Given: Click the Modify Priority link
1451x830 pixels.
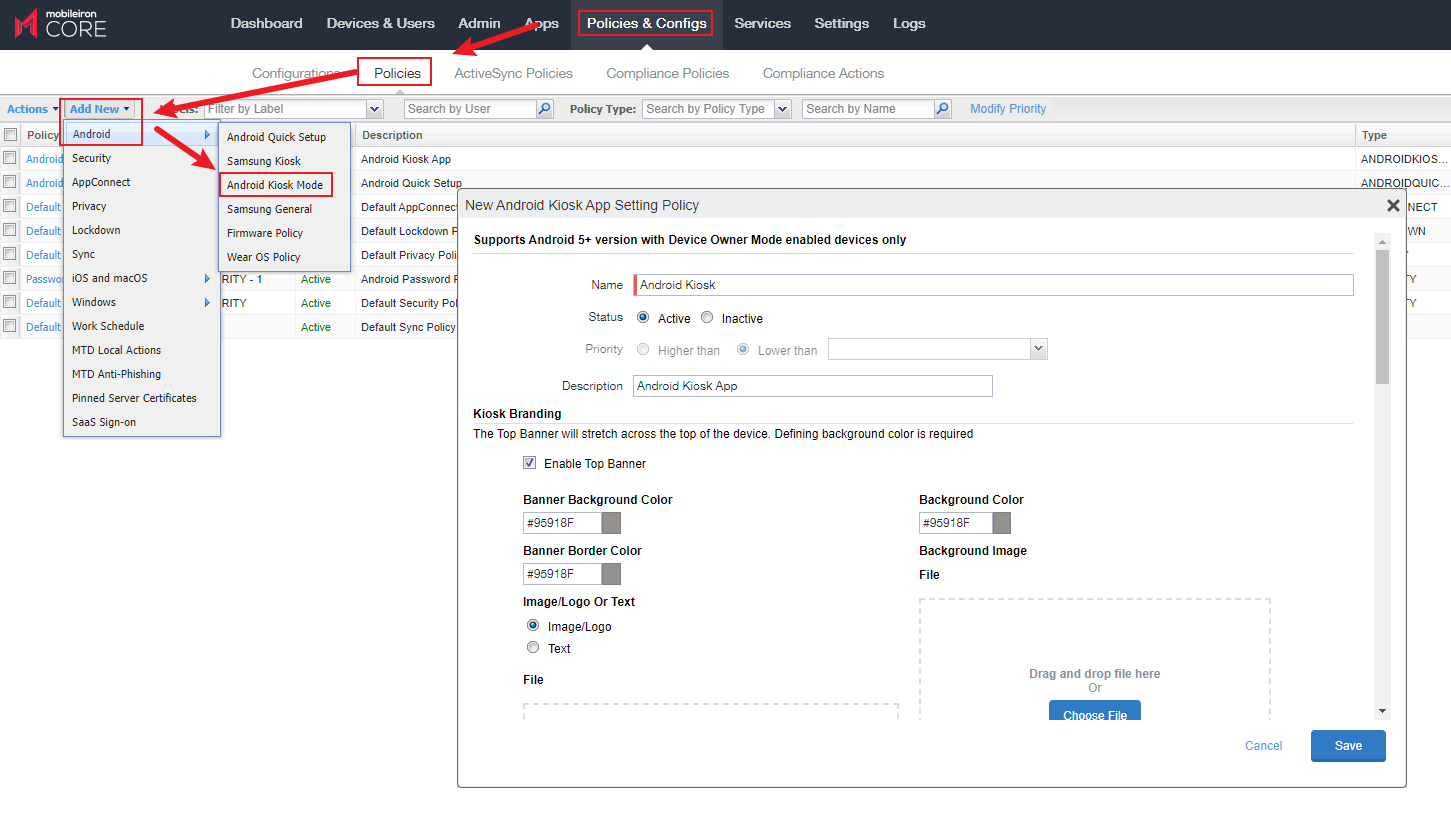Looking at the screenshot, I should pos(1007,109).
